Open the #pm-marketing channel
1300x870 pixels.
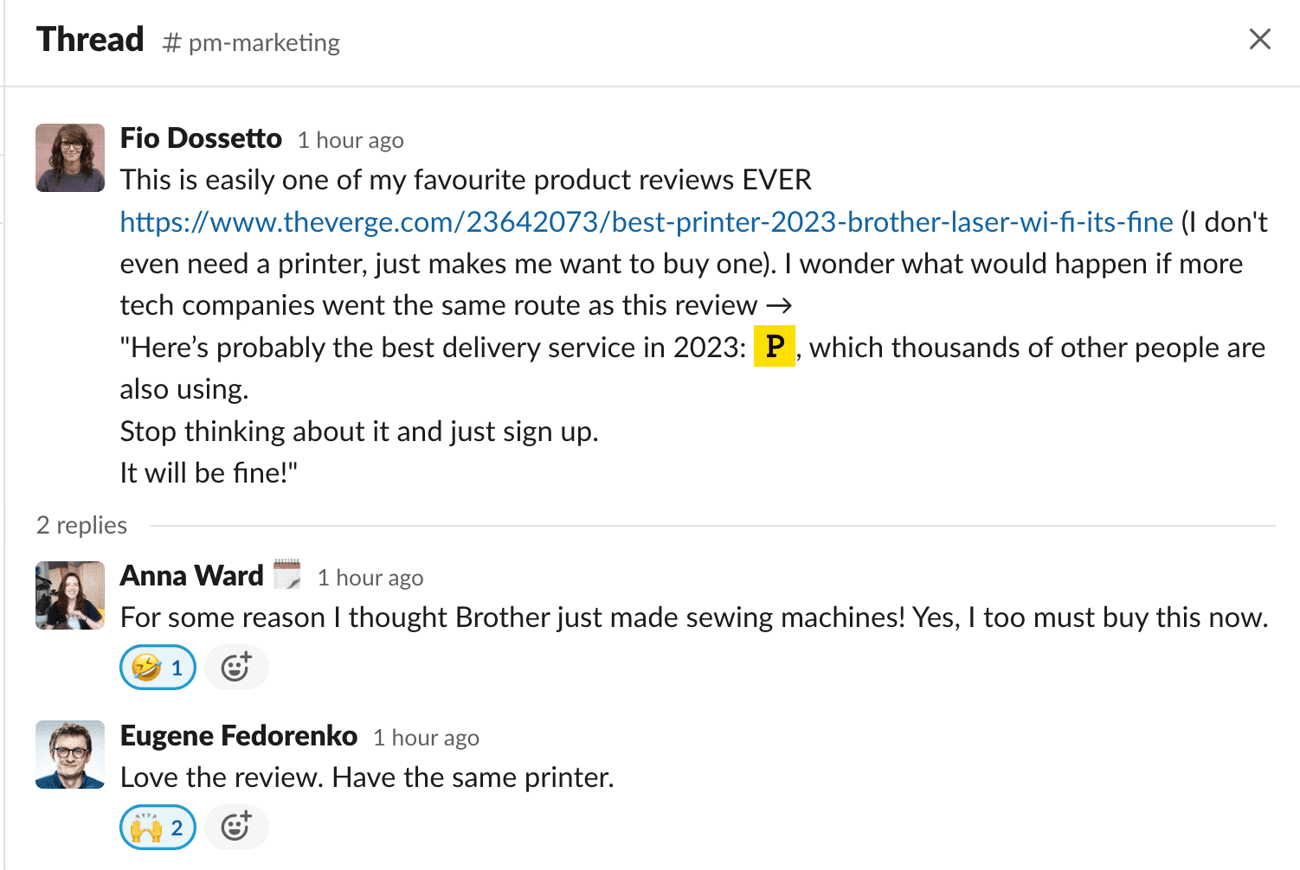pyautogui.click(x=252, y=43)
